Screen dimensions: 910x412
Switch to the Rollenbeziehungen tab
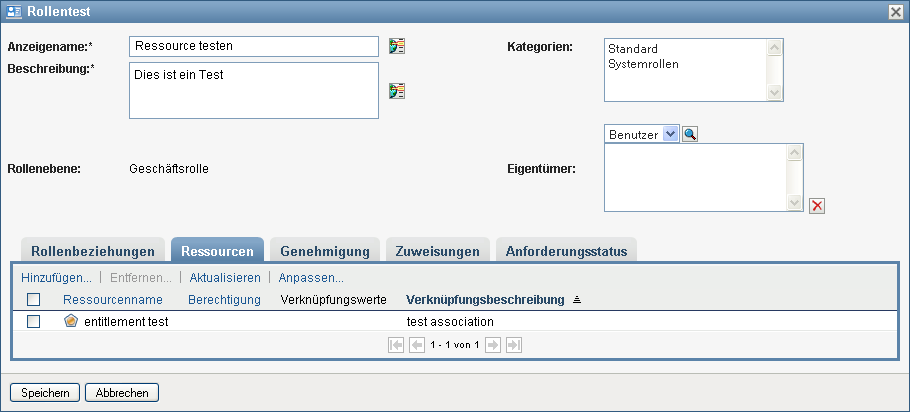tap(92, 251)
